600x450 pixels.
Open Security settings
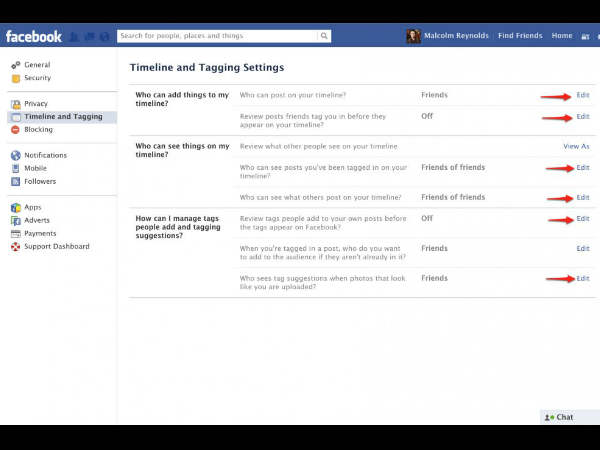coord(38,78)
